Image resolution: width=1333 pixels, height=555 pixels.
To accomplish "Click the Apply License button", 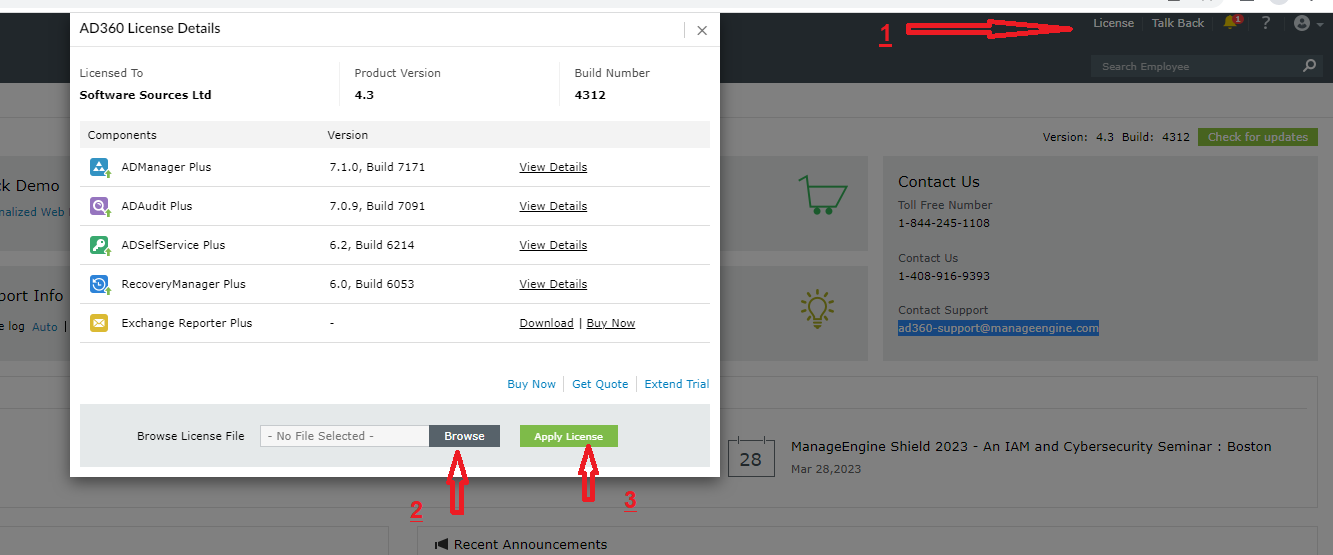I will pyautogui.click(x=568, y=436).
